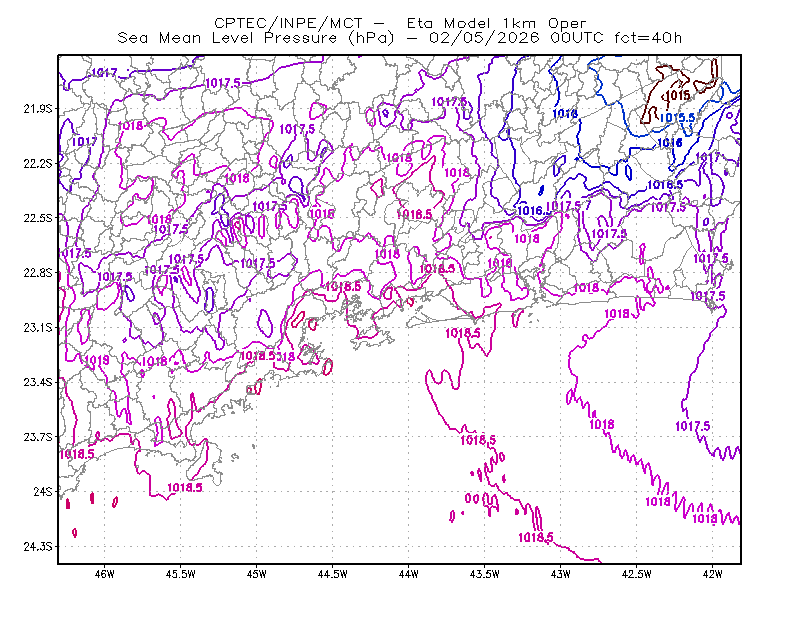Viewport: 800px width, 618px height.
Task: Click the 1019 contour label
Action: point(97,360)
